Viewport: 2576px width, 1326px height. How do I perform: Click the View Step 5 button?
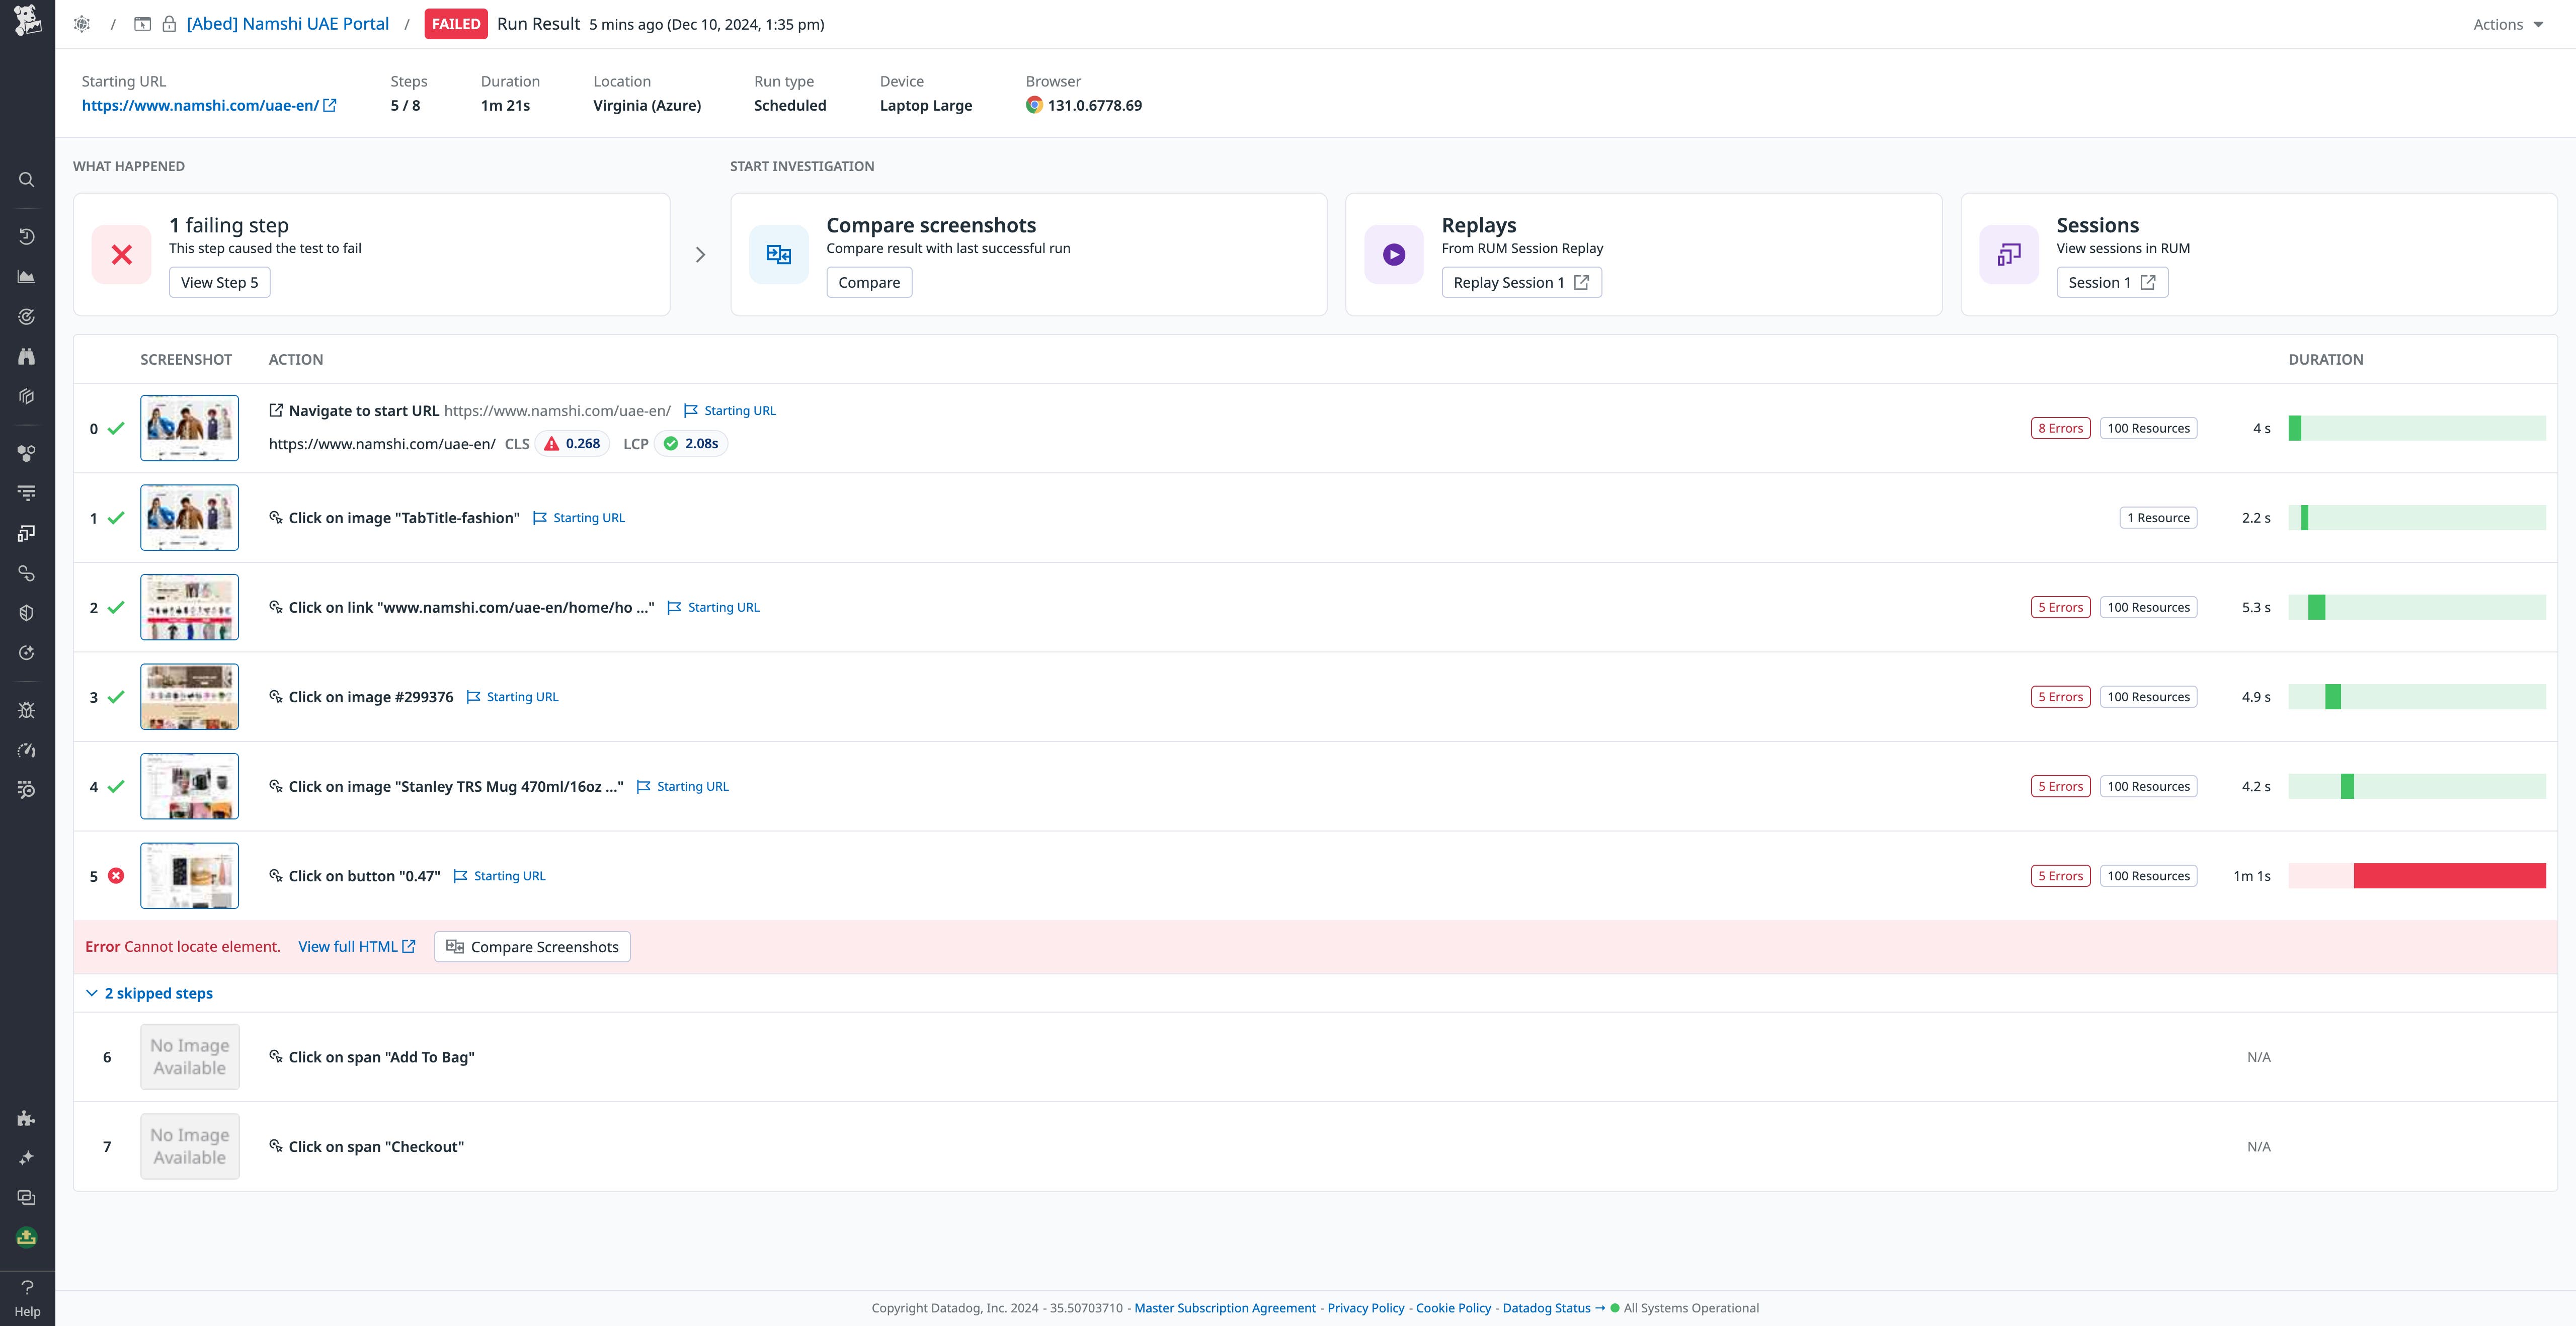coord(219,282)
